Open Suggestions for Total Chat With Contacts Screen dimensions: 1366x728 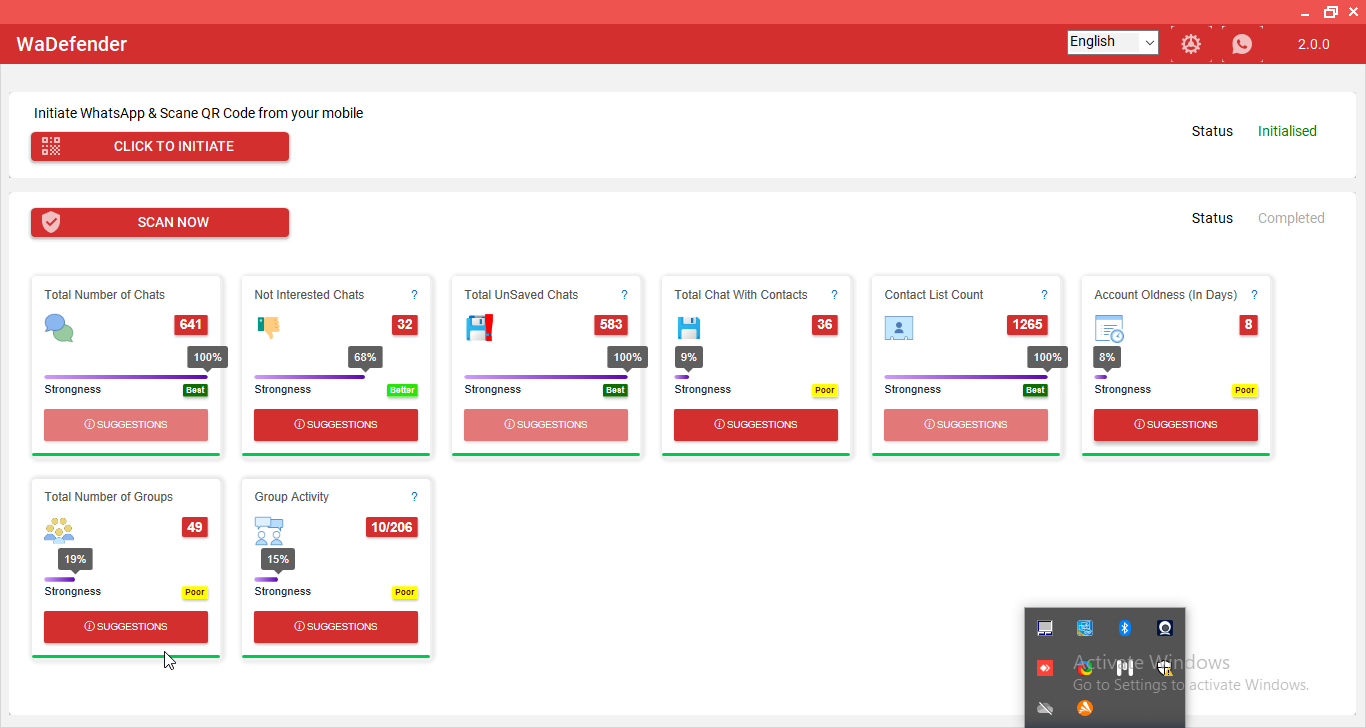[x=756, y=425]
